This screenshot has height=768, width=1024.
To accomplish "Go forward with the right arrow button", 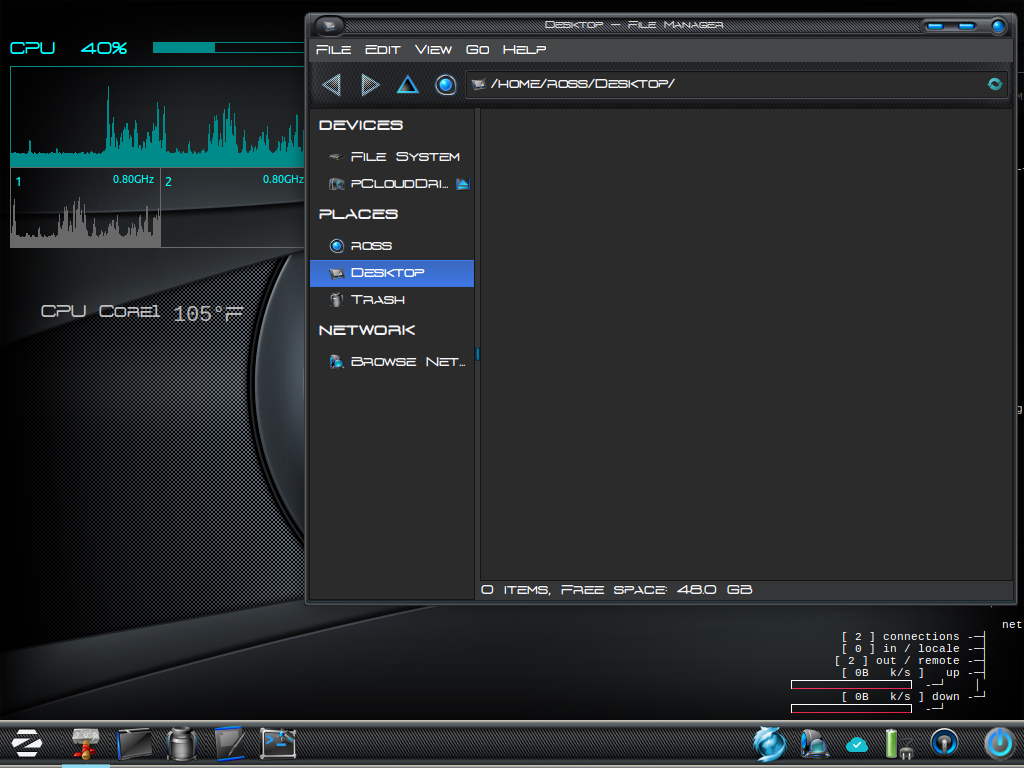I will [x=370, y=85].
